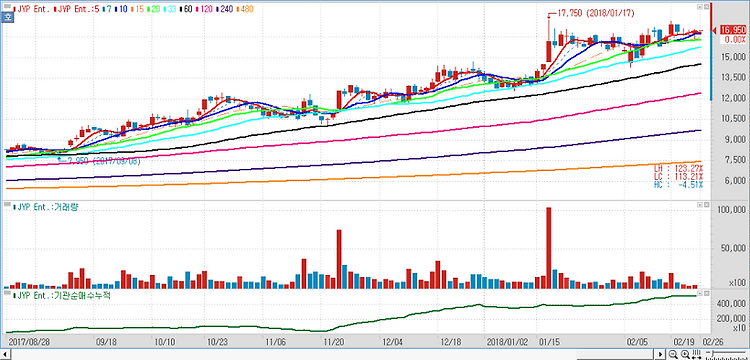The image size is (750, 360).
Task: Select the 'JYP Ent.:5' moving average legend
Action: 77,9
